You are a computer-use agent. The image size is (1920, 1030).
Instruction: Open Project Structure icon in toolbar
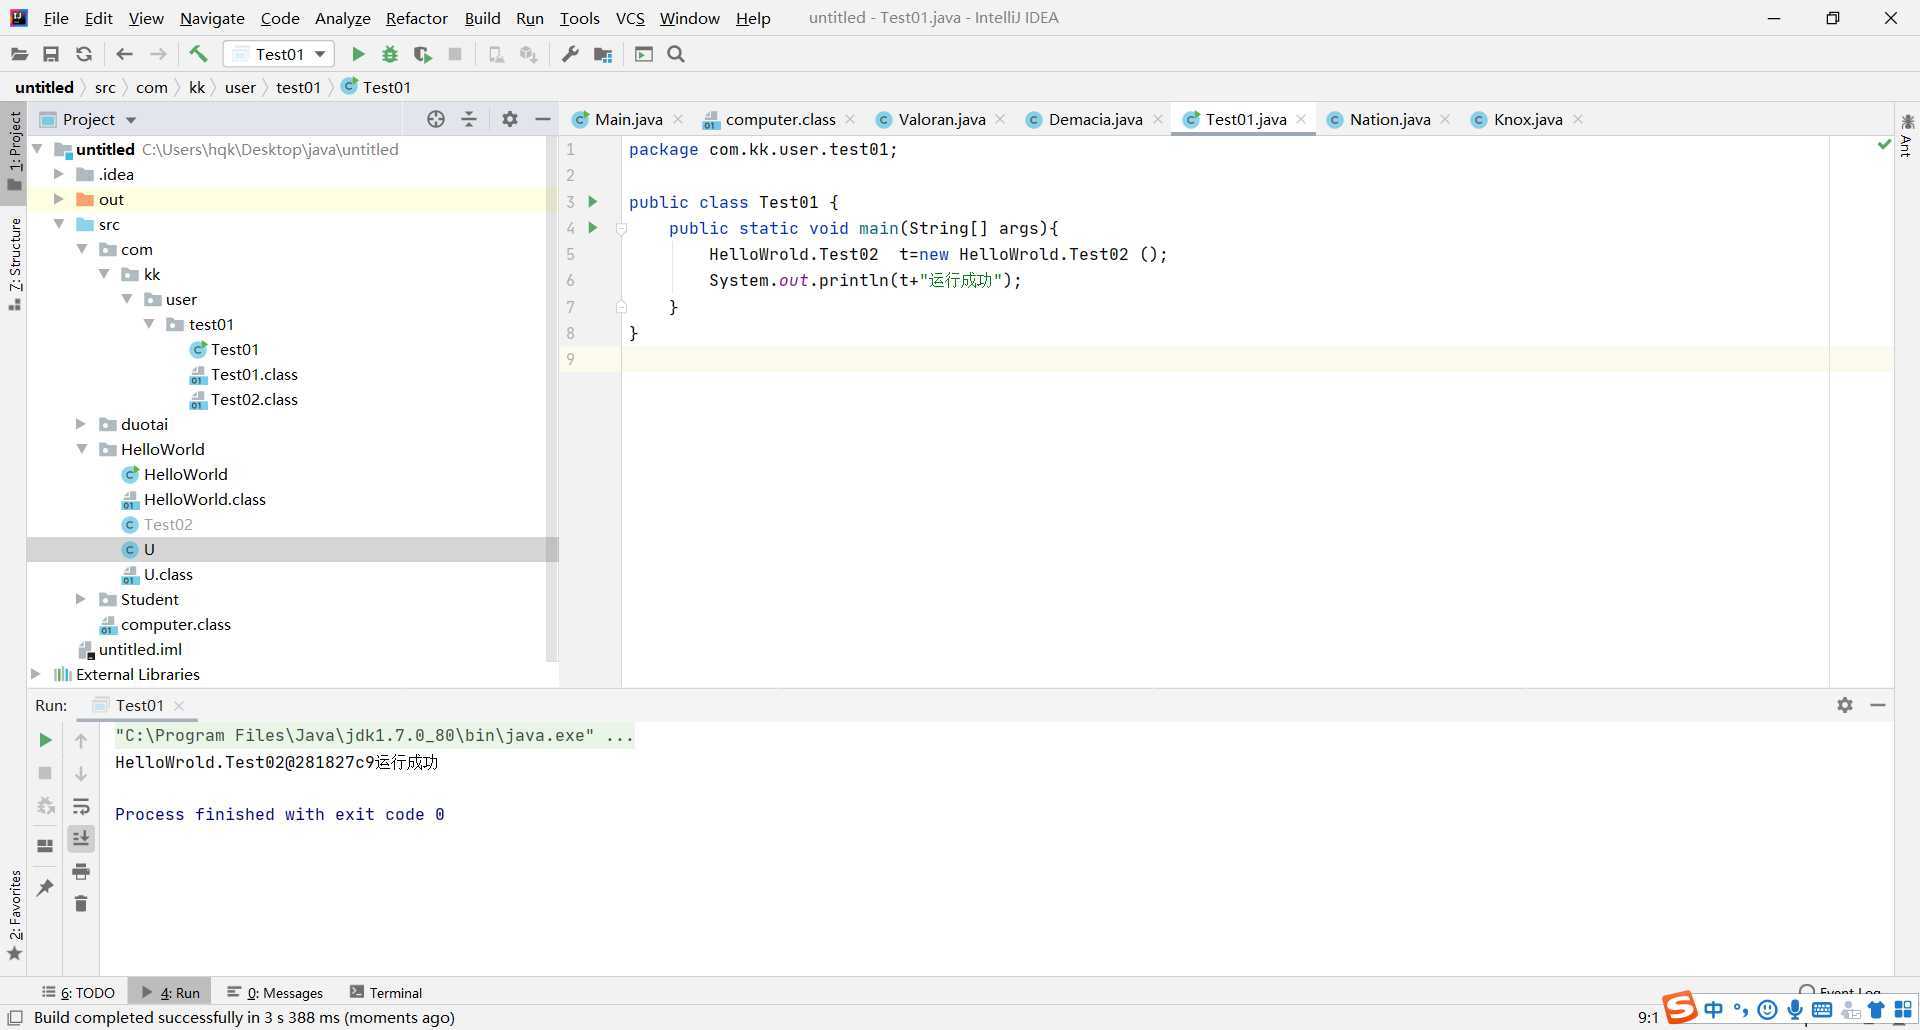coord(603,54)
